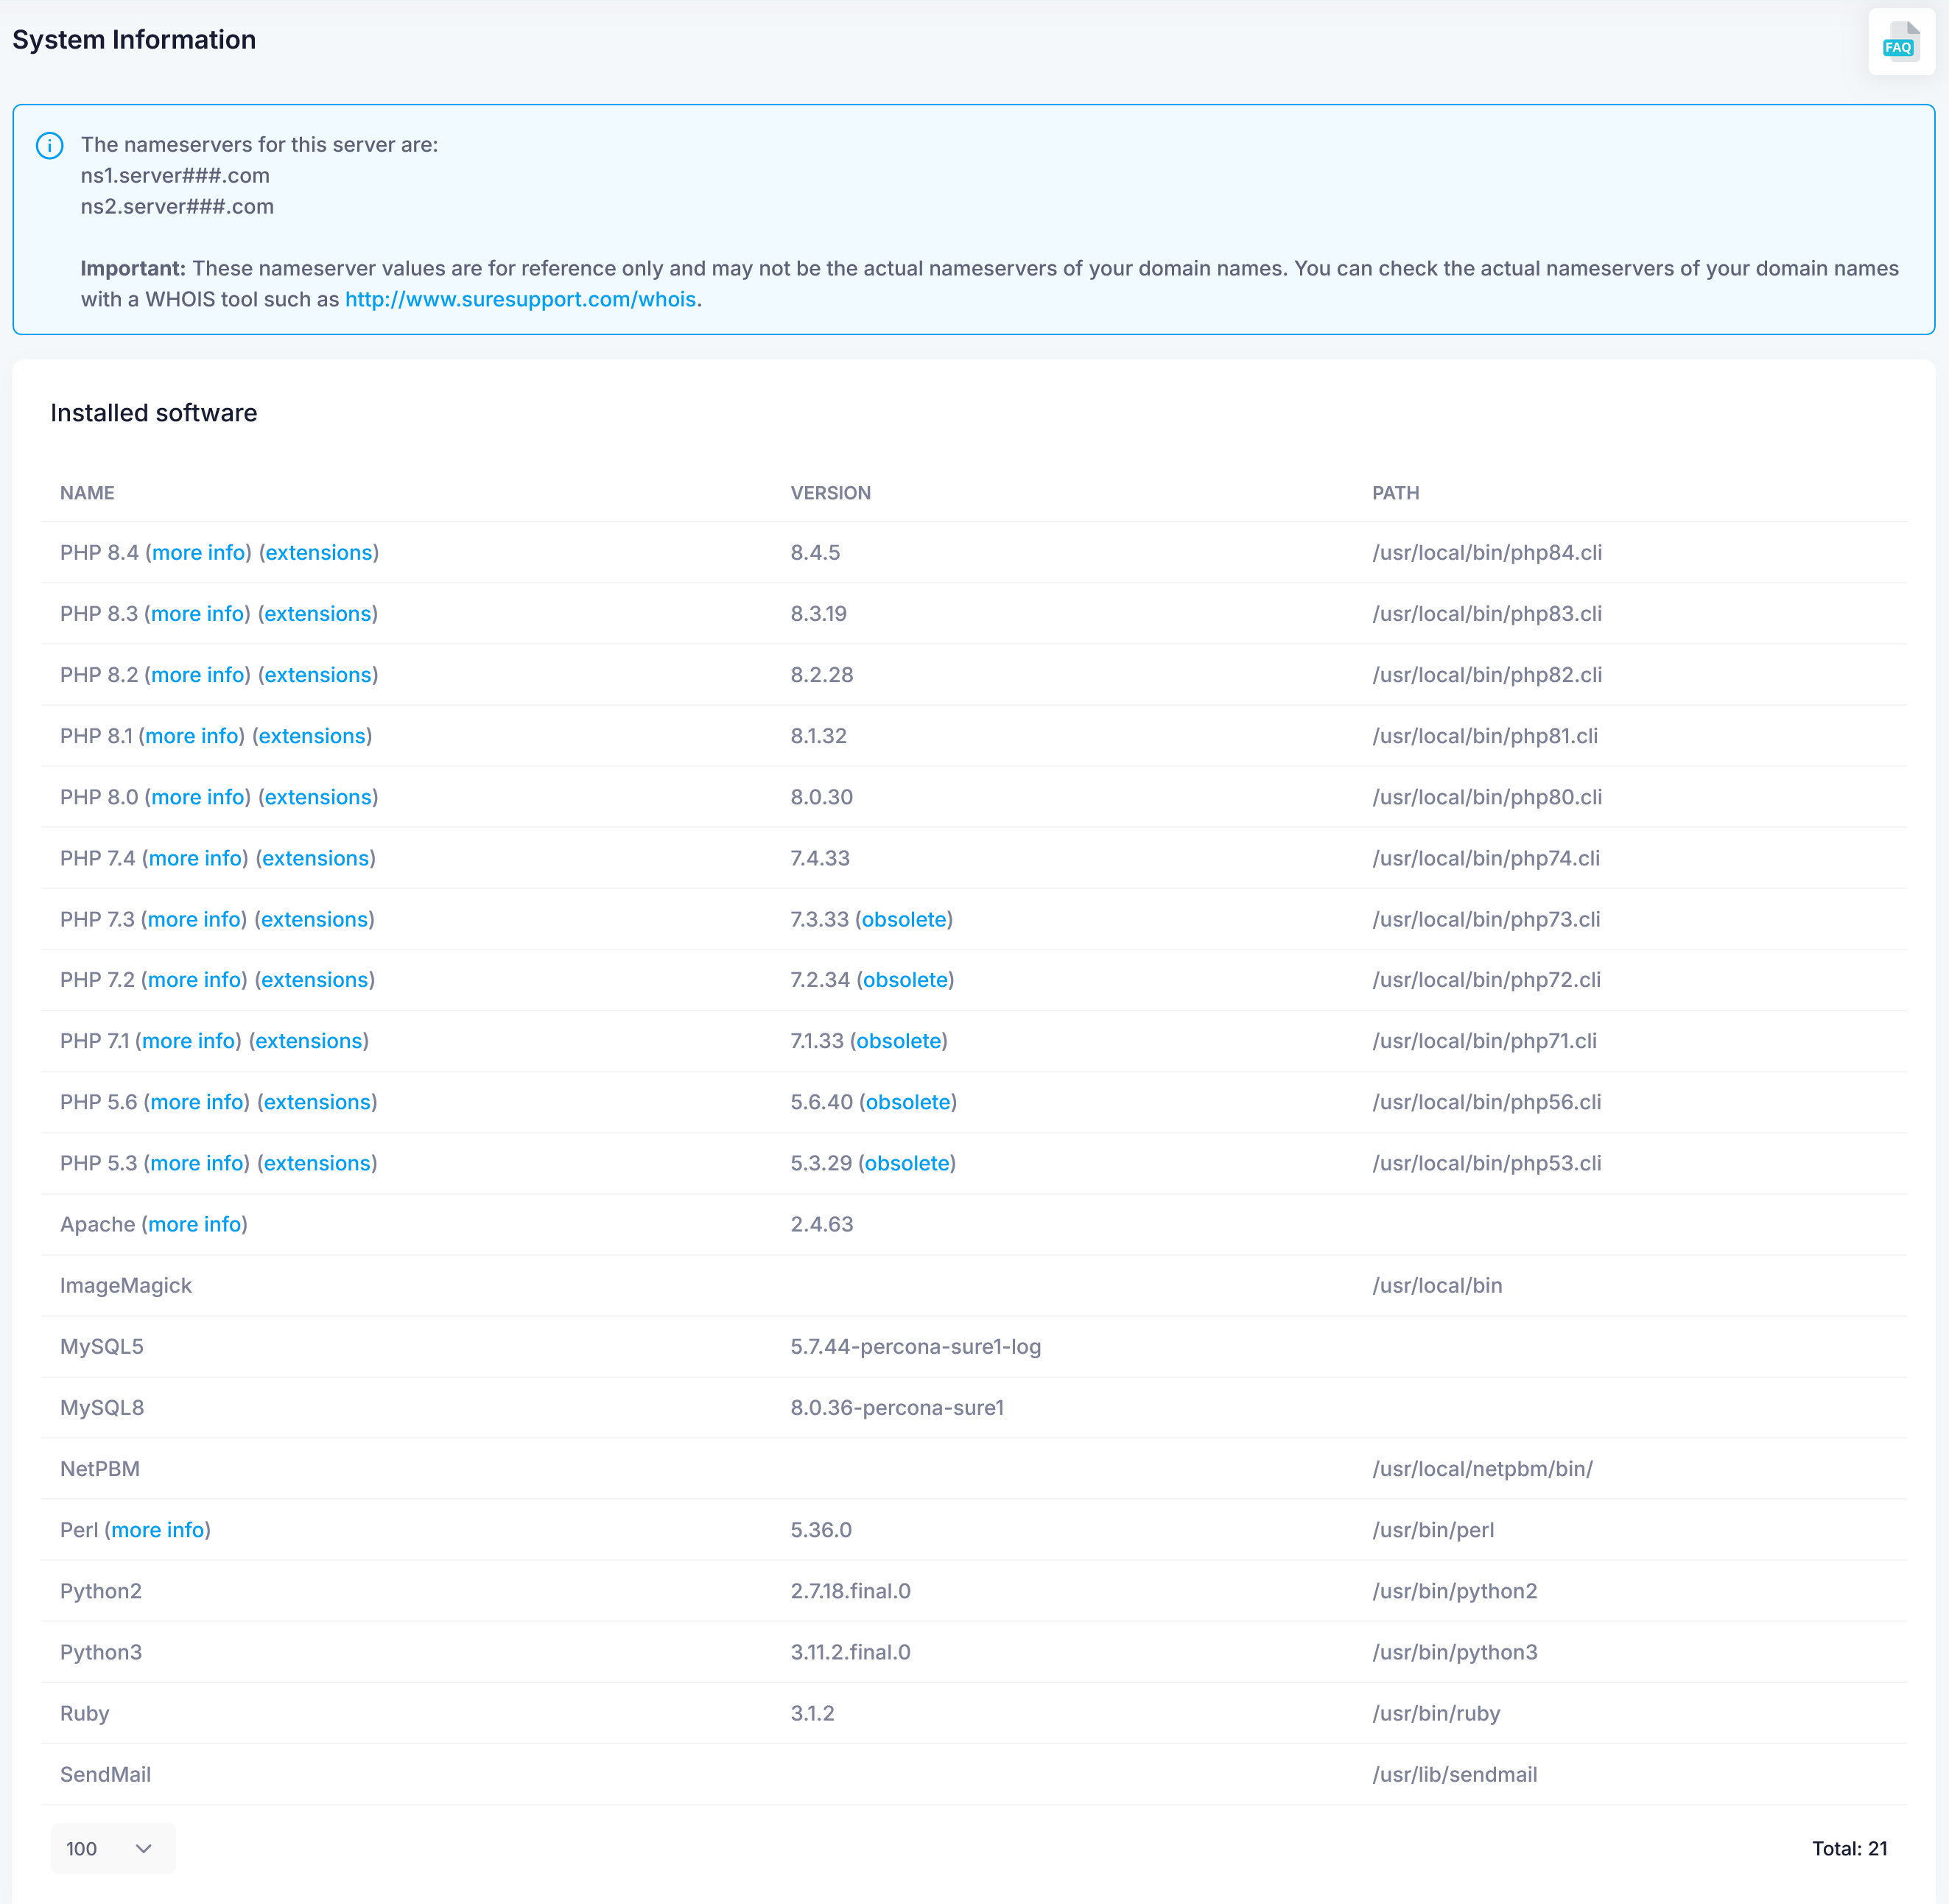This screenshot has height=1904, width=1949.
Task: Open more info for PHP 8.0
Action: [198, 796]
